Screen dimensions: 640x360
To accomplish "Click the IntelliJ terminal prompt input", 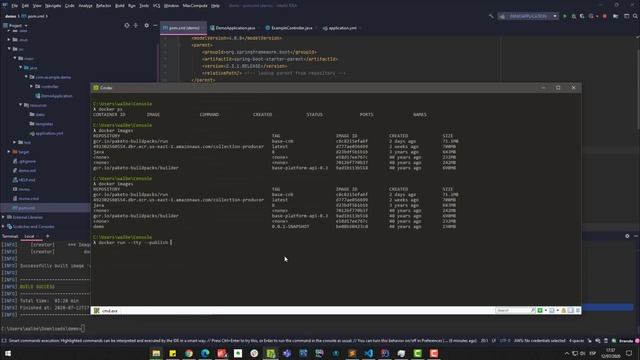I will point(42,328).
